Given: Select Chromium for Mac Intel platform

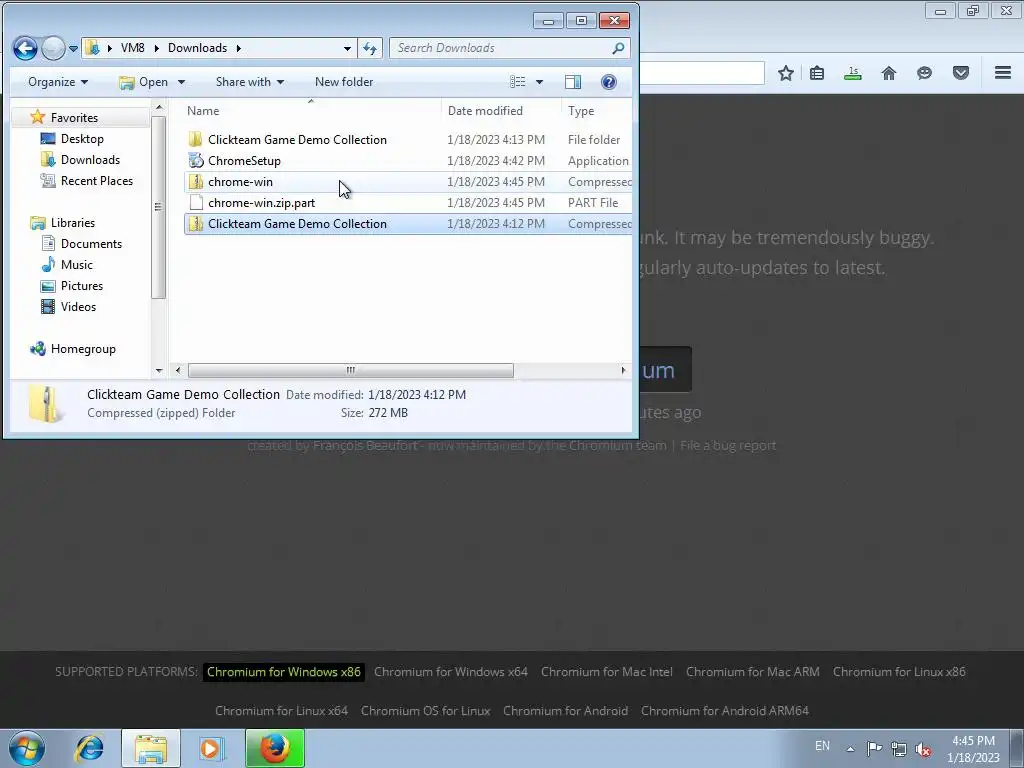Looking at the screenshot, I should (607, 671).
